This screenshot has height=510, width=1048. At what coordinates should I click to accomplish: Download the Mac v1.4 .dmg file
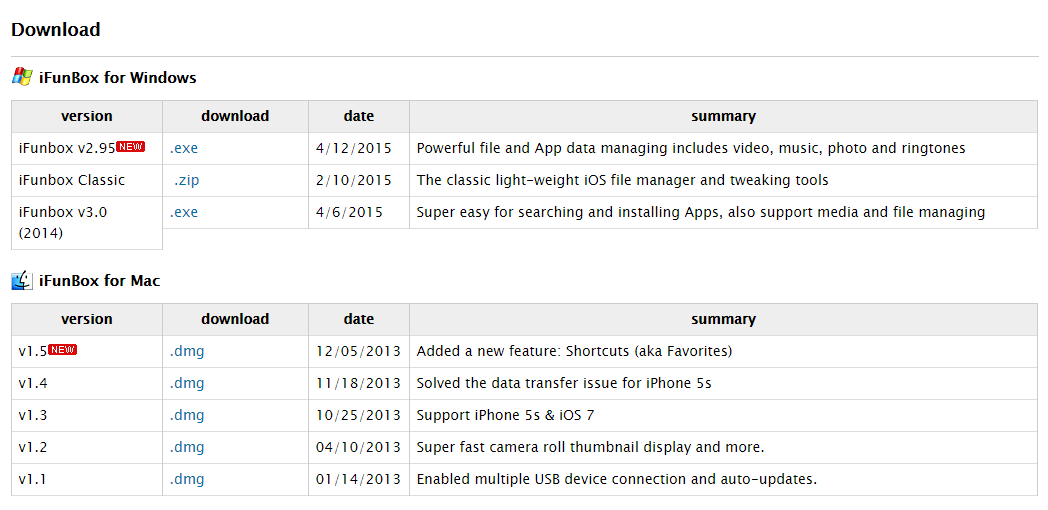187,383
